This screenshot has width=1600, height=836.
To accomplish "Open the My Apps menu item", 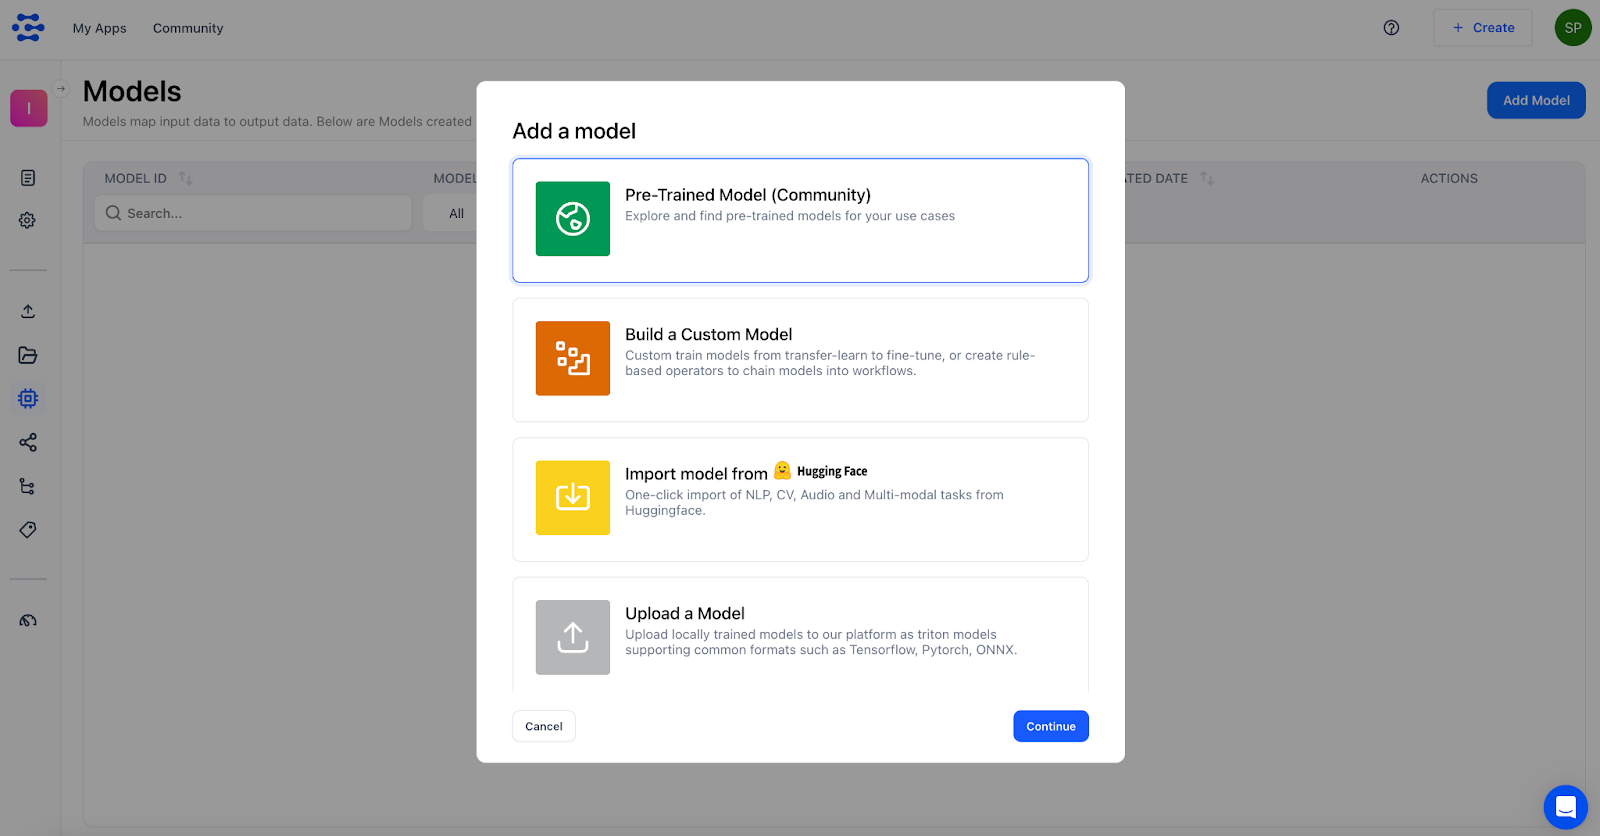I will point(99,28).
